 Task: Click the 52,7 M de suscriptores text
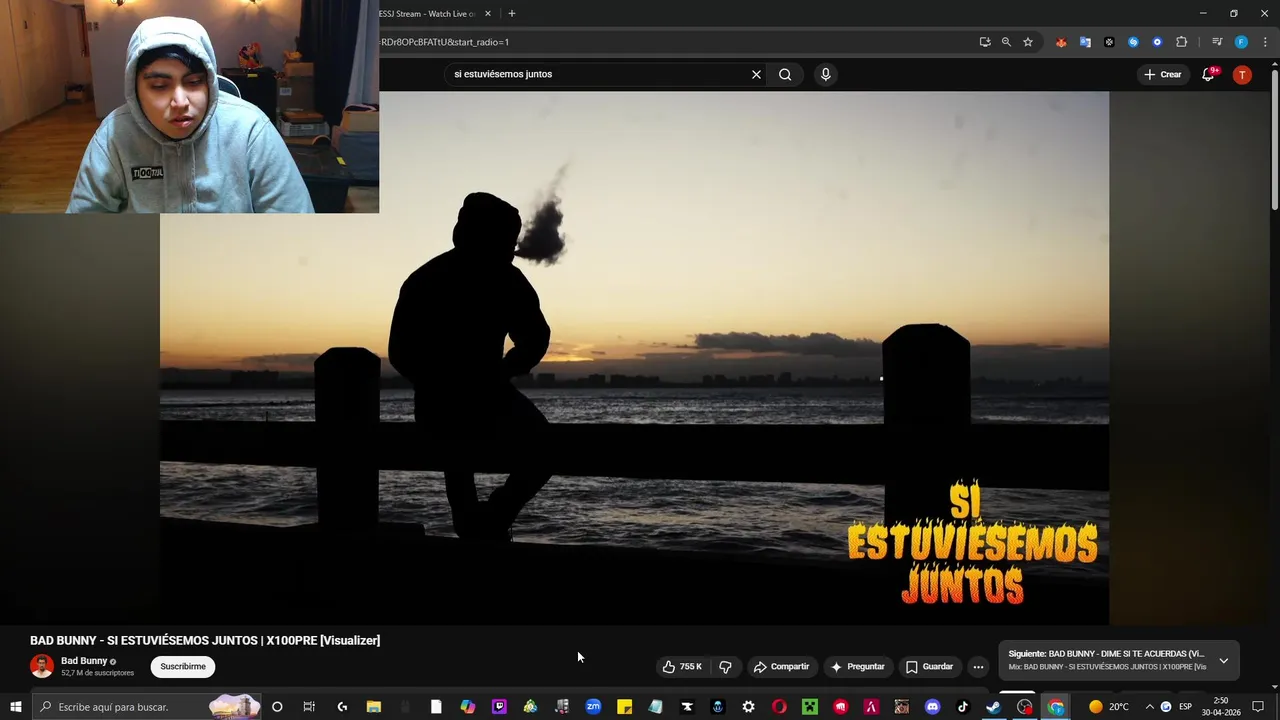tap(97, 673)
